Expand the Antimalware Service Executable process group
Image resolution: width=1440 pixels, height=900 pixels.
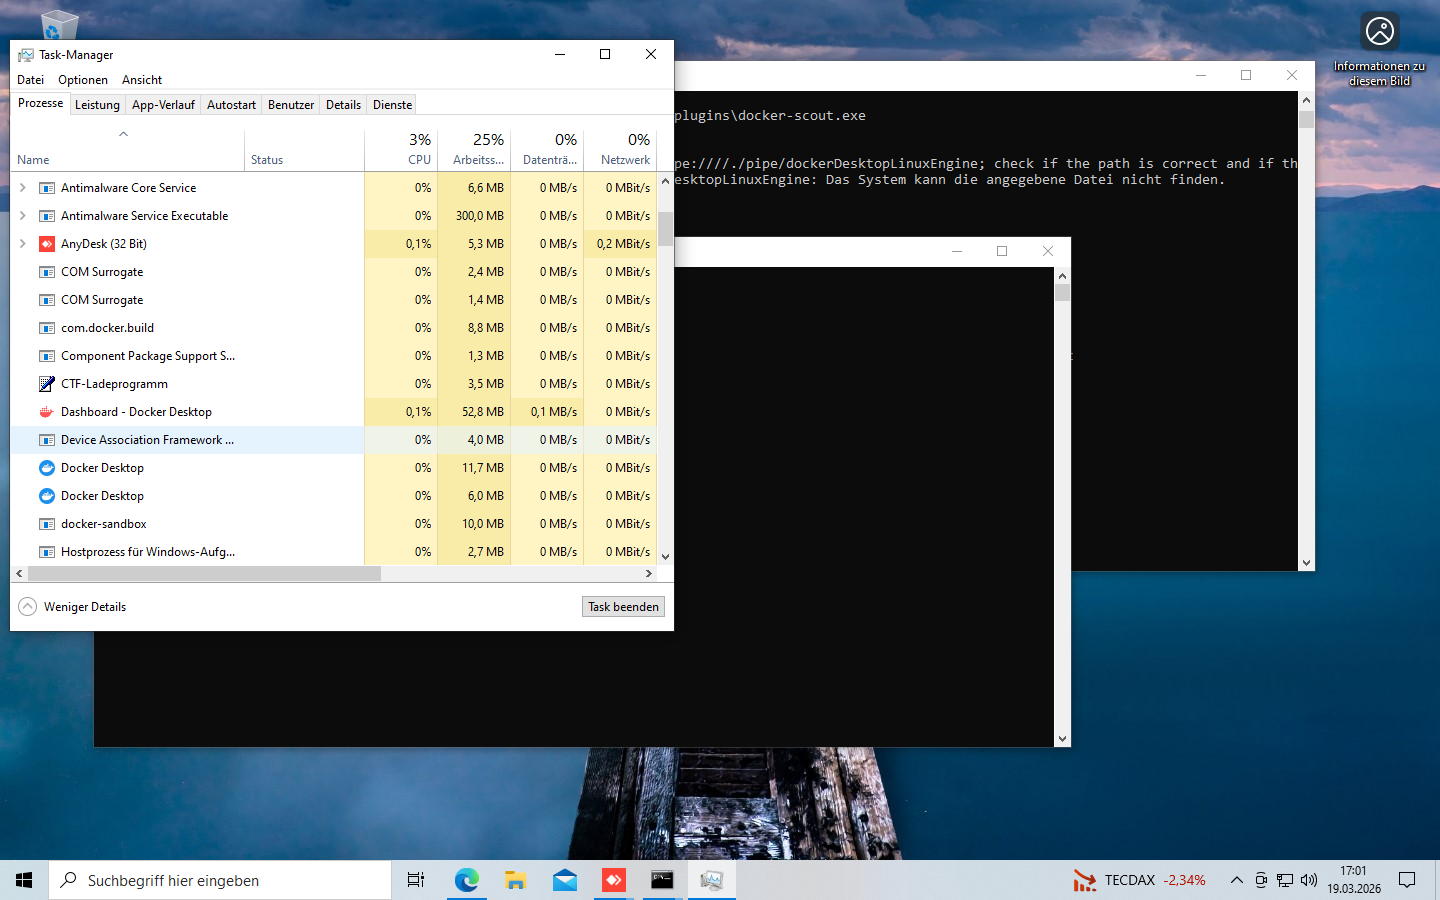tap(23, 216)
